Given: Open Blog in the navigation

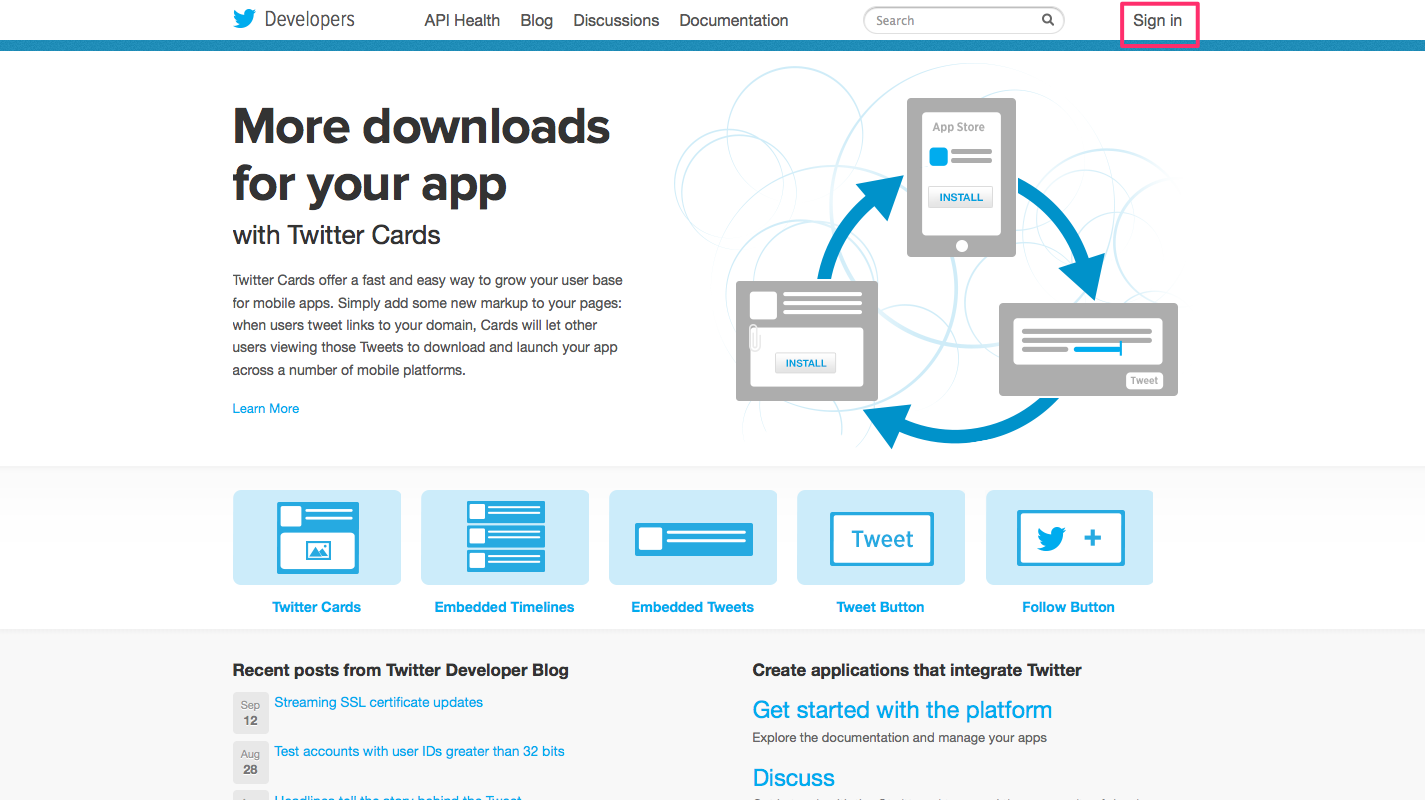Looking at the screenshot, I should (x=537, y=20).
